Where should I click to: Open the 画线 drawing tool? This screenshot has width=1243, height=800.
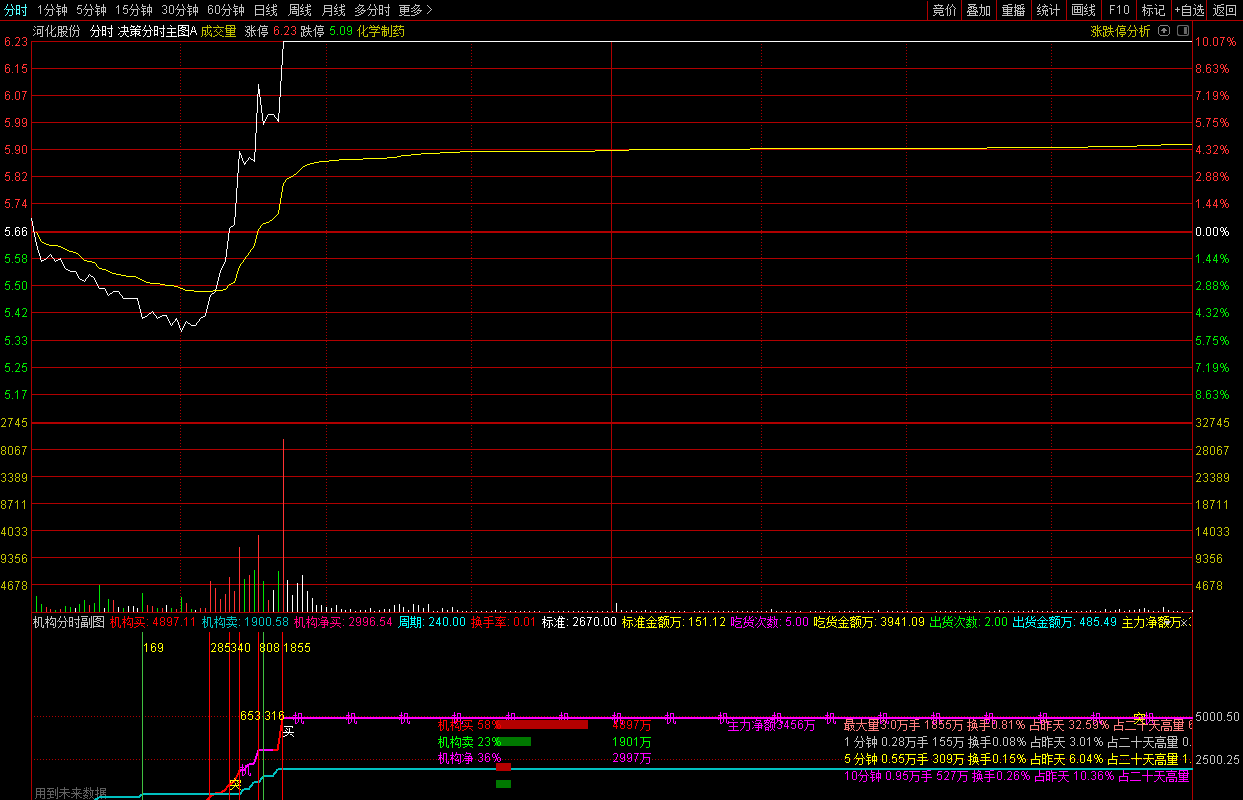[1083, 10]
